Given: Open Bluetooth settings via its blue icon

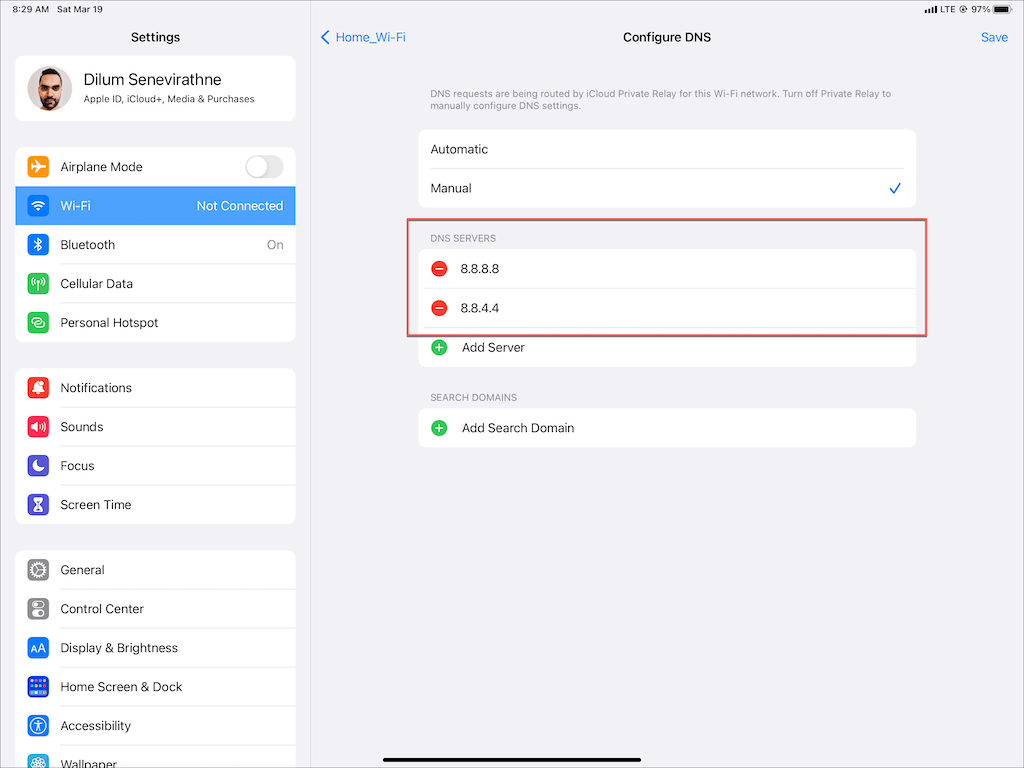Looking at the screenshot, I should (x=38, y=245).
